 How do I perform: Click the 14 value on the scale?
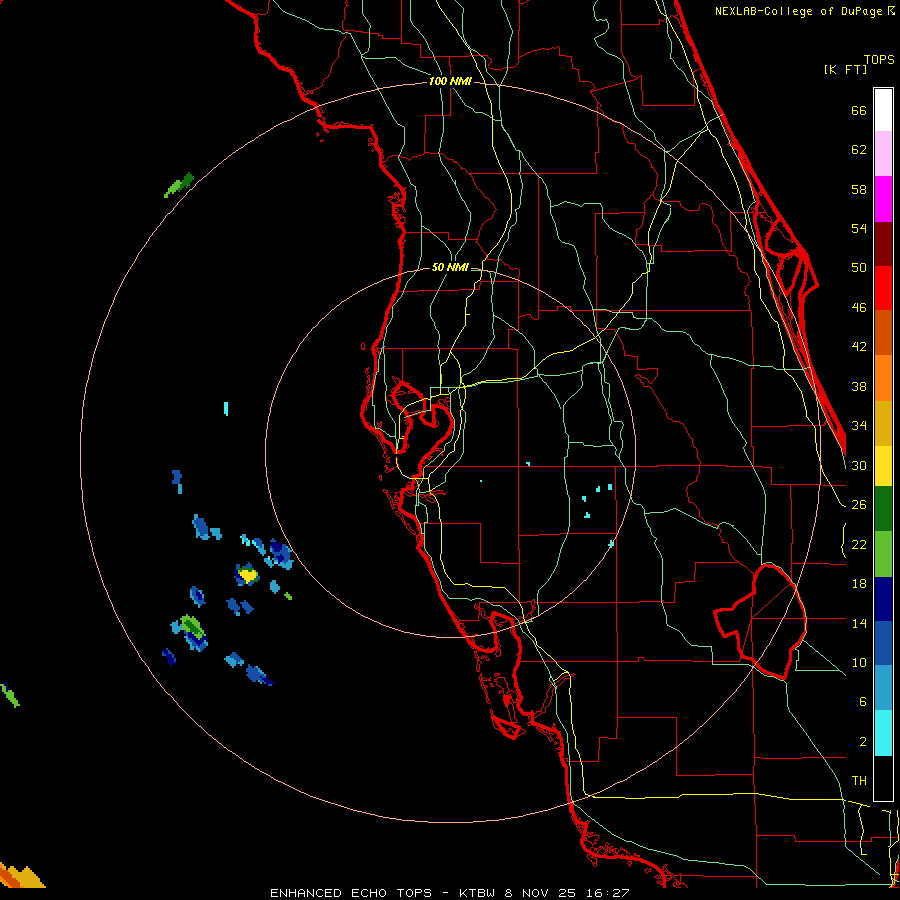[x=859, y=623]
